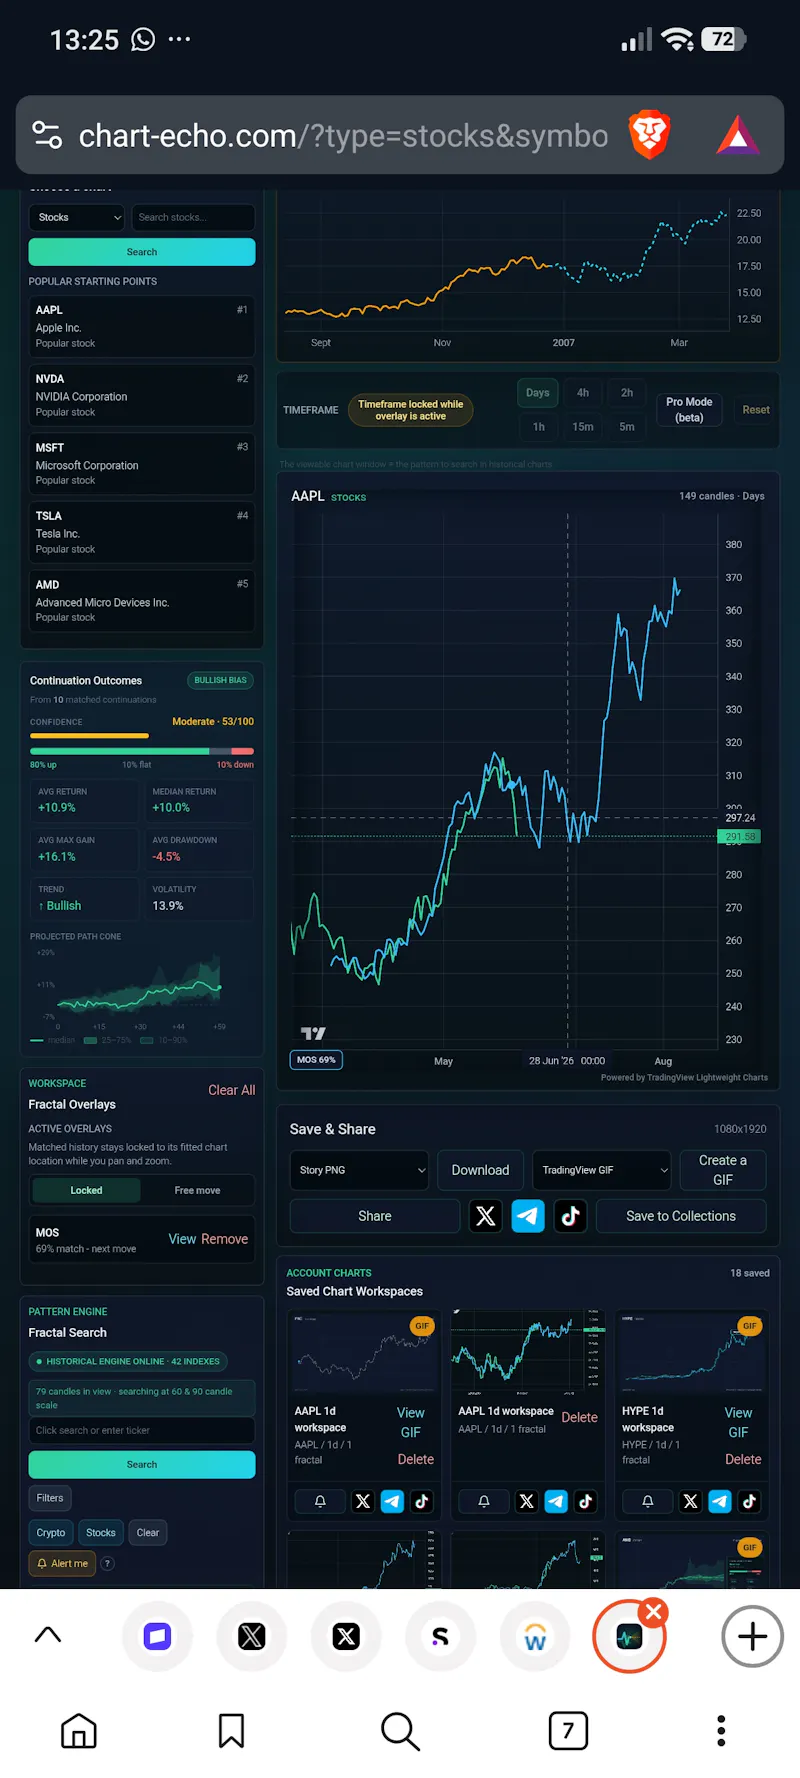Focus the Search stocks input field
Screen dimensions: 800x1778
coord(193,217)
